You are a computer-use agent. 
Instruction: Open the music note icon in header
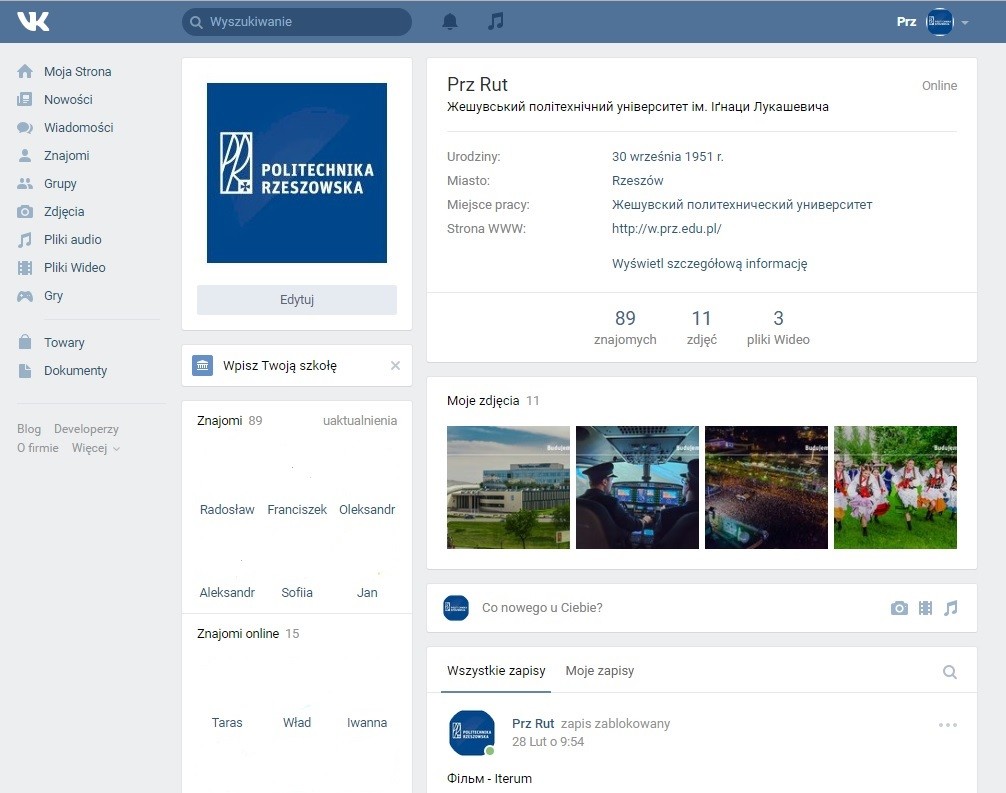click(495, 21)
